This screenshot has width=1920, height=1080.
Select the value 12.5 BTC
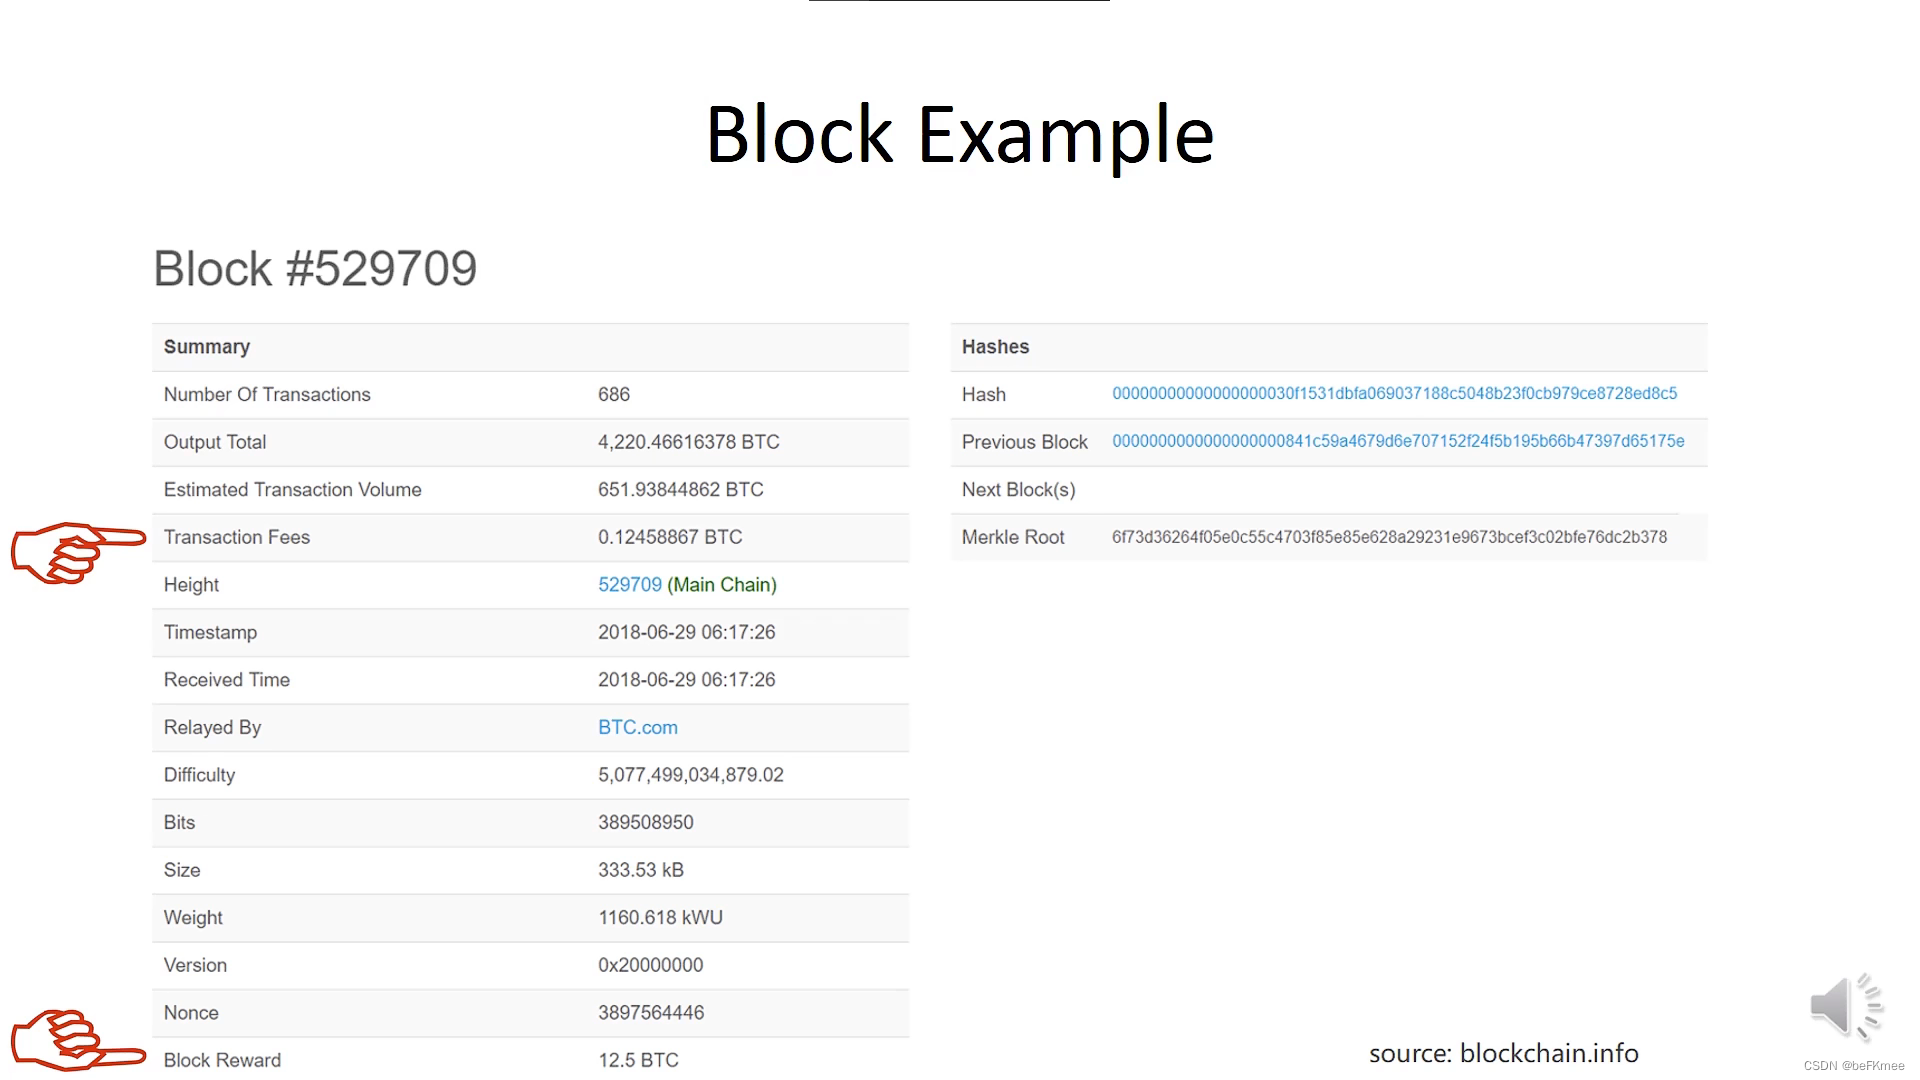point(638,1060)
